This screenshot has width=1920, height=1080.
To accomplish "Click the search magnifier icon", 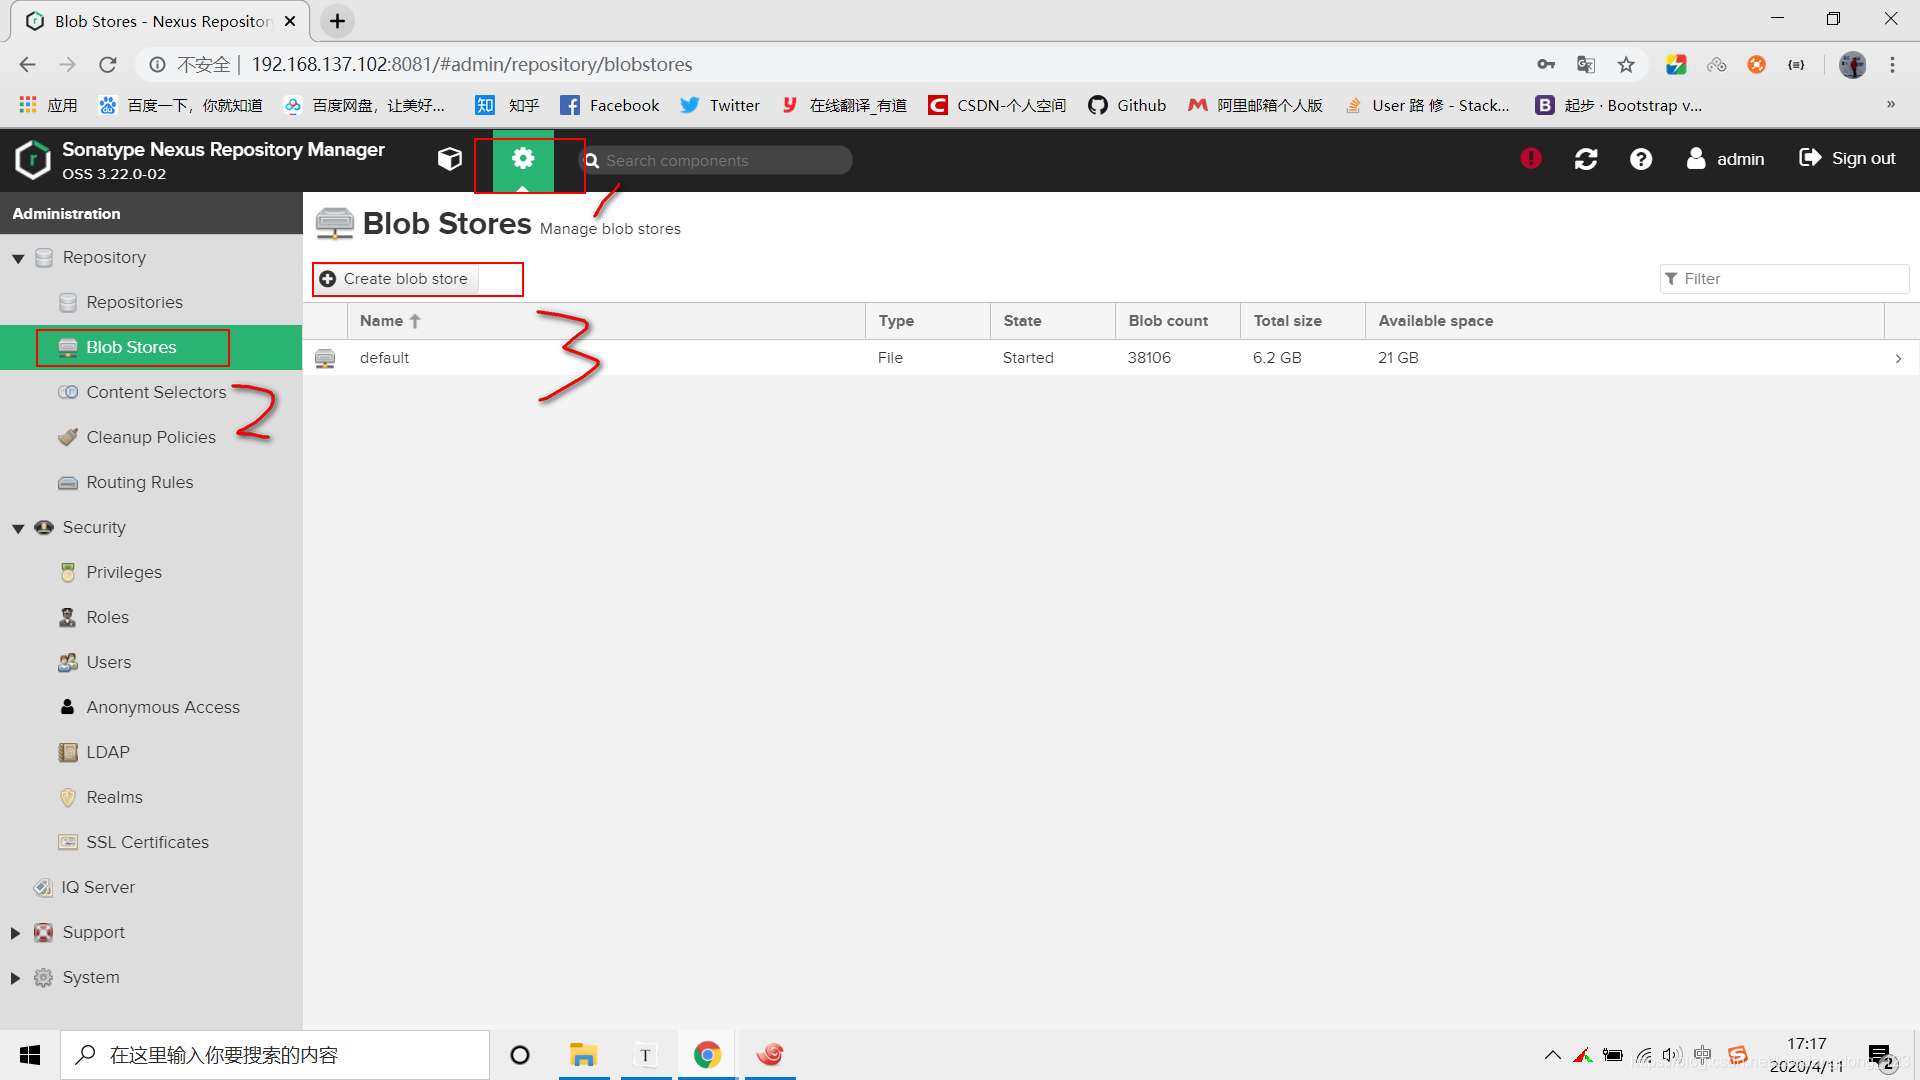I will point(593,160).
